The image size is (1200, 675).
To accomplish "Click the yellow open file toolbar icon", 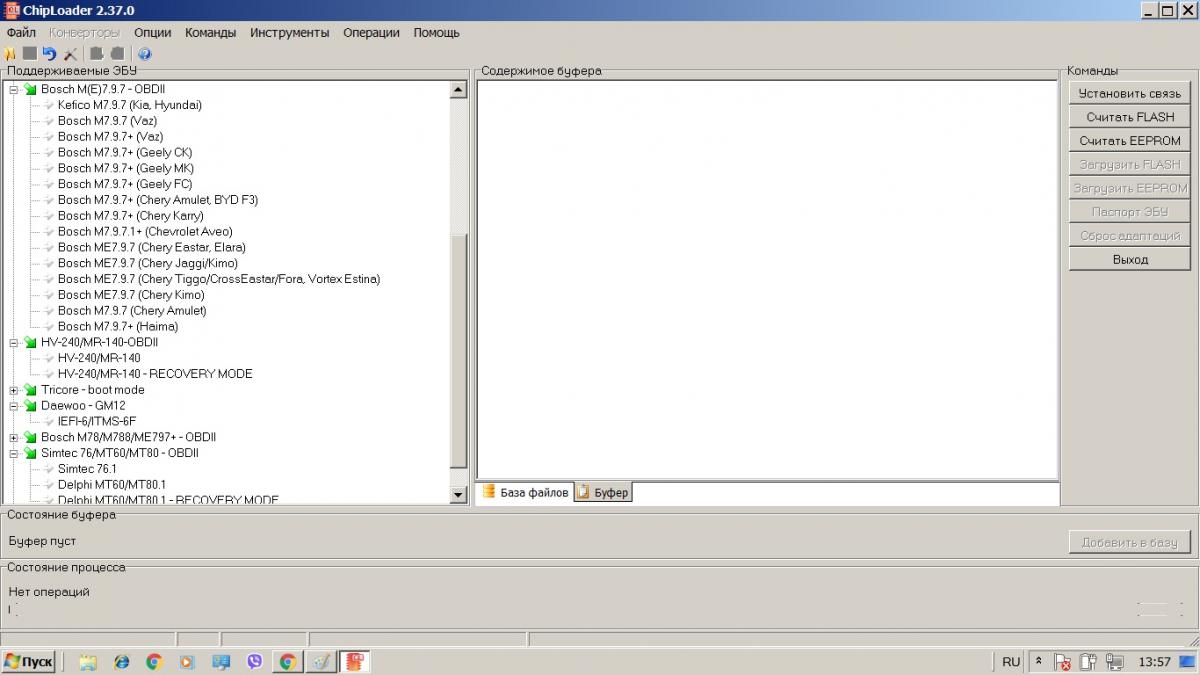I will [x=10, y=54].
